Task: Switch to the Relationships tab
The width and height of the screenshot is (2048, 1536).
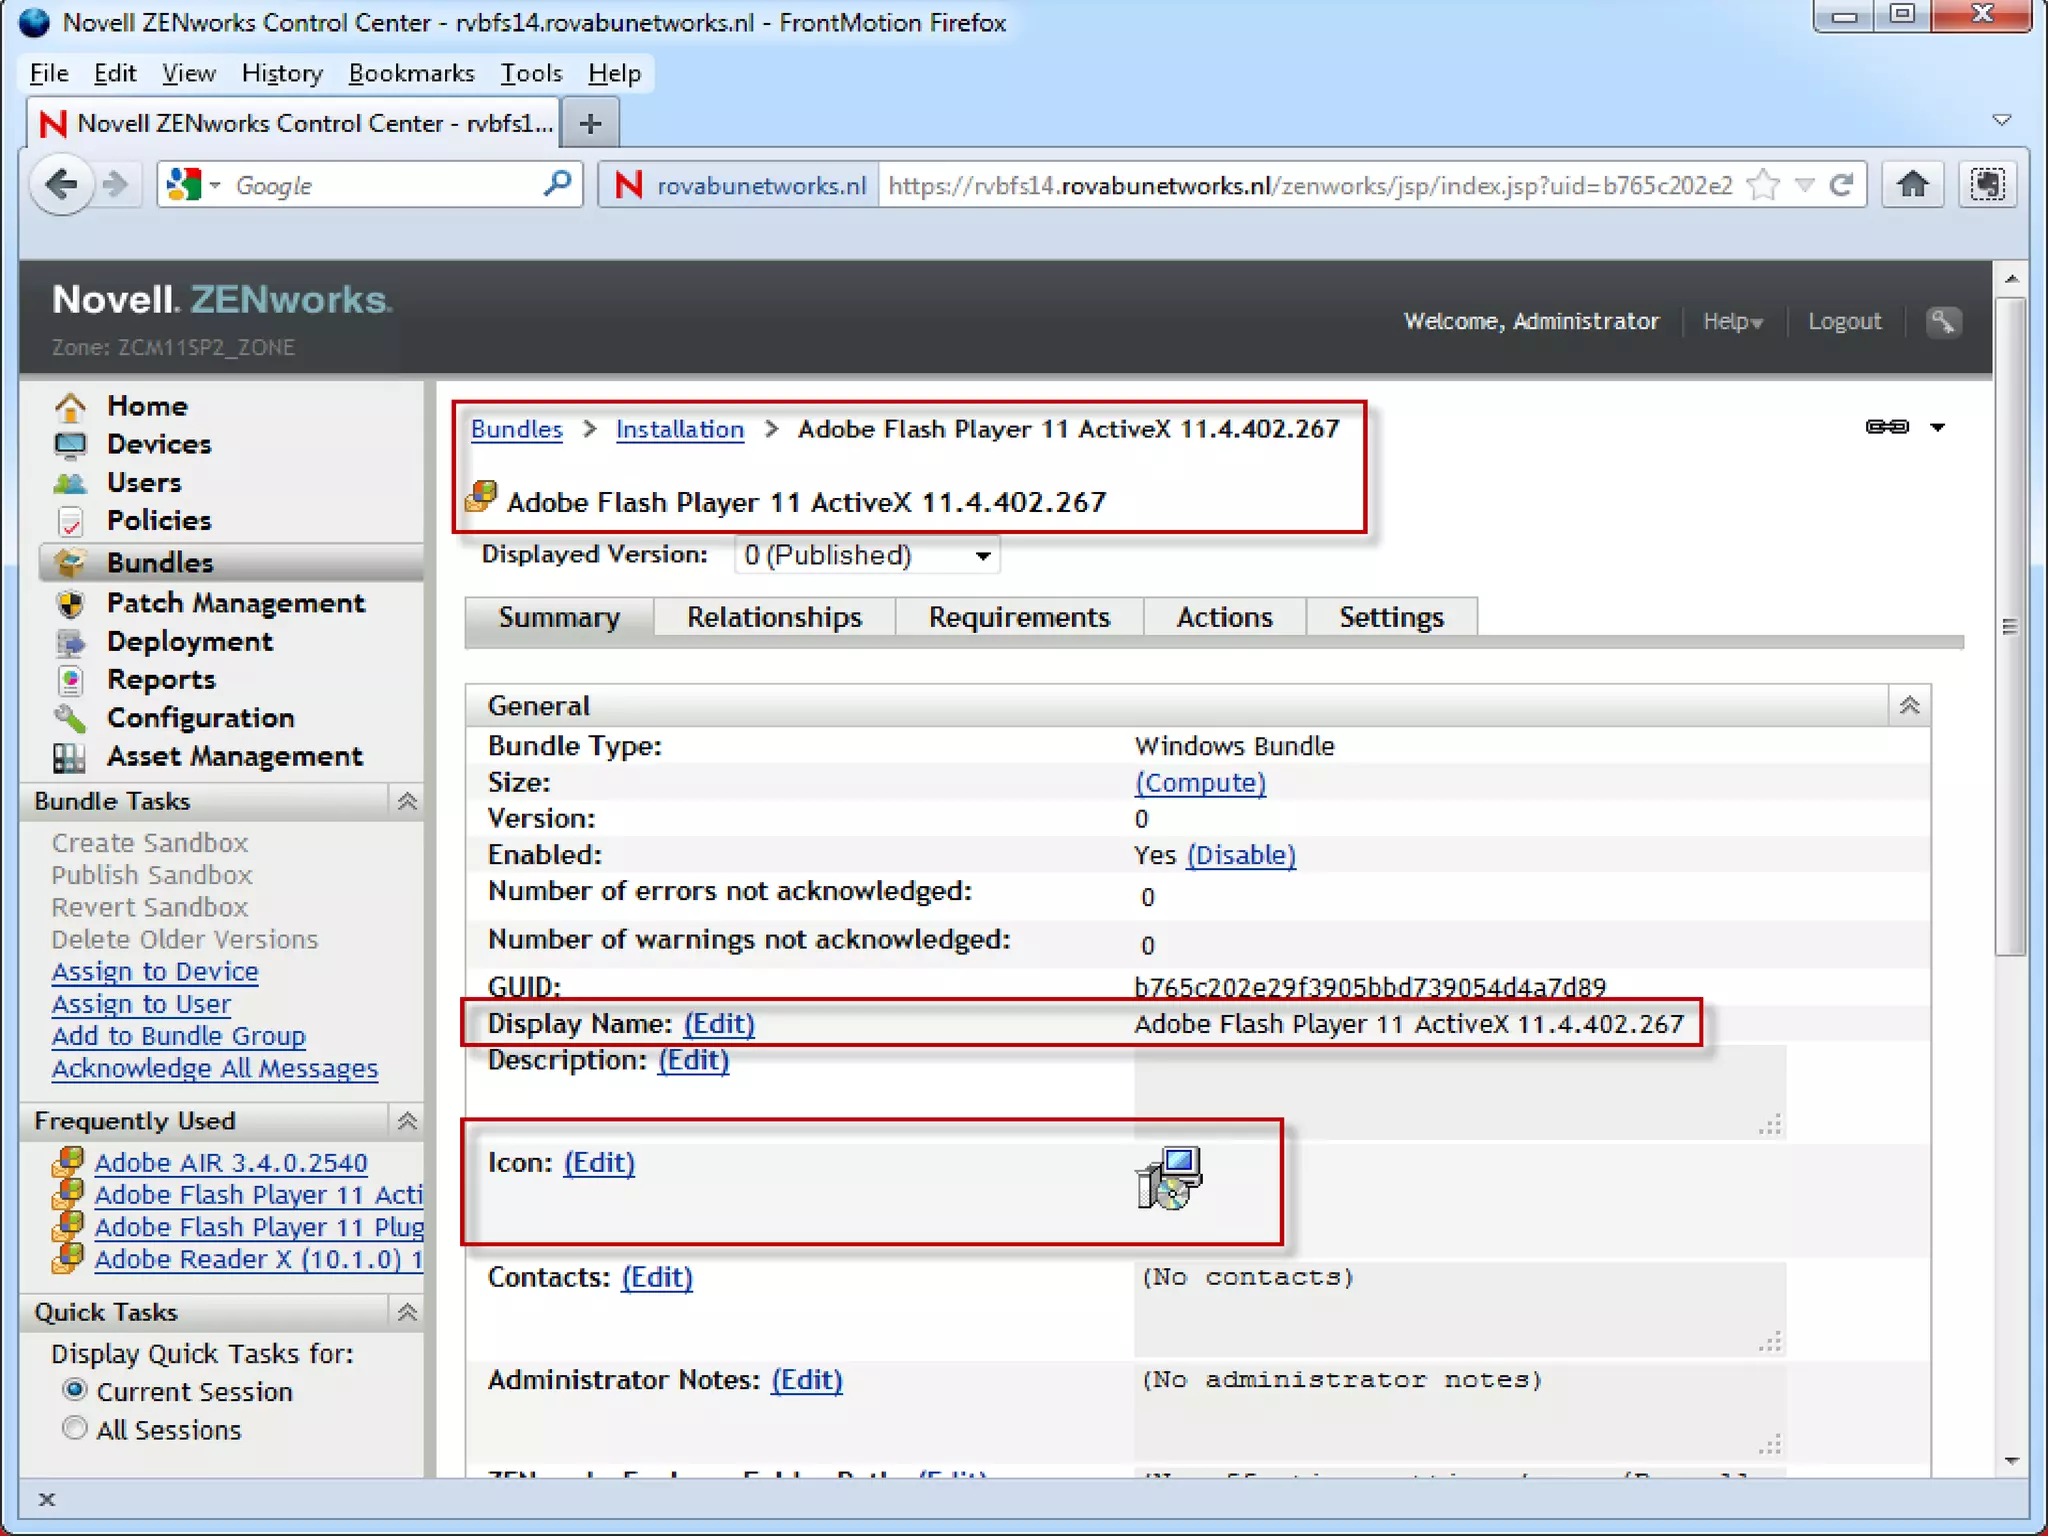Action: 774,617
